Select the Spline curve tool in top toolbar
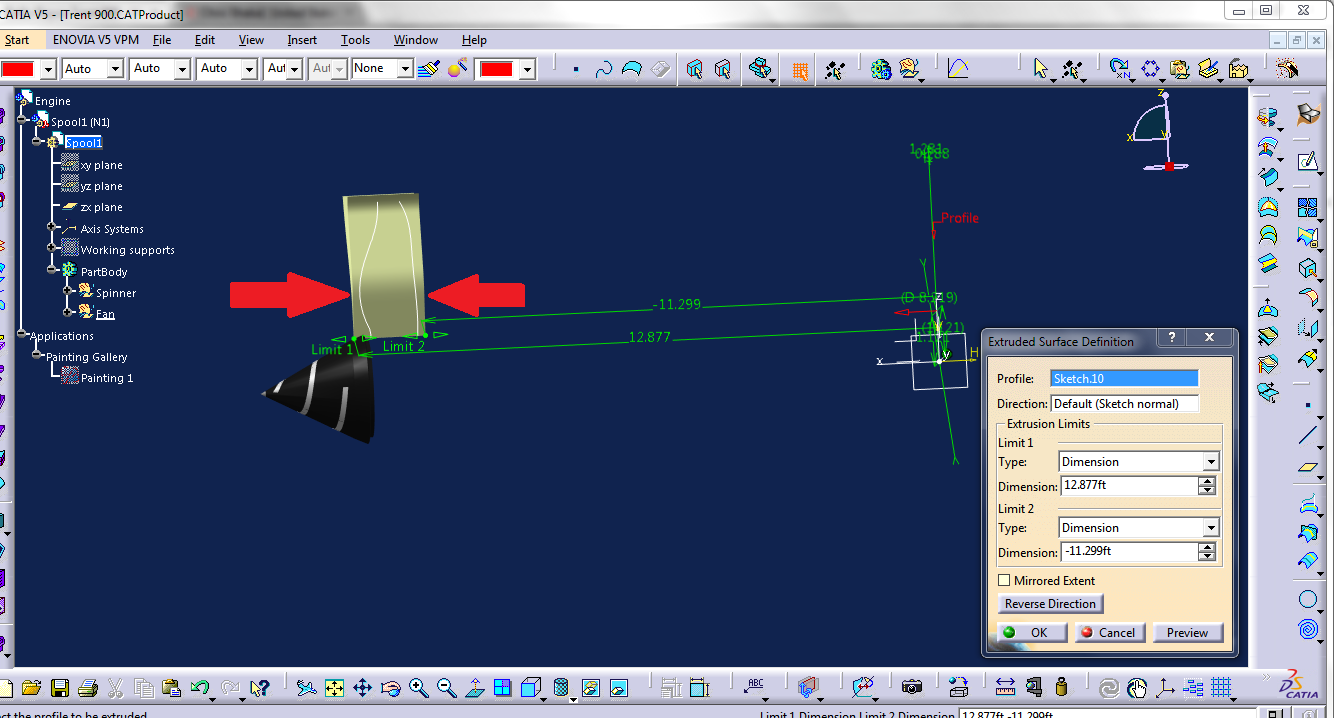 (x=604, y=69)
